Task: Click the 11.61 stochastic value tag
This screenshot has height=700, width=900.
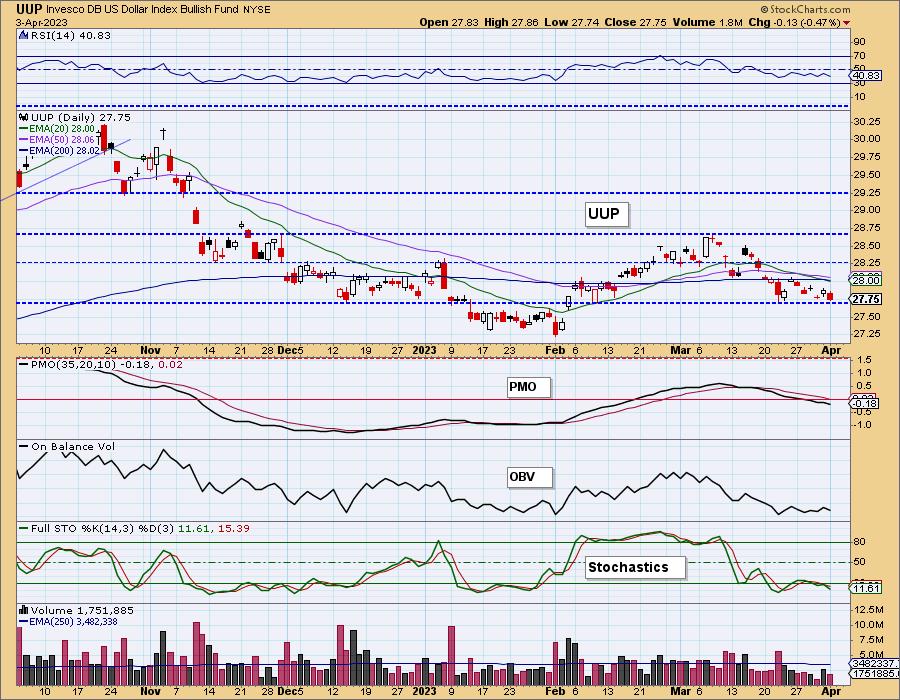Action: pyautogui.click(x=866, y=588)
